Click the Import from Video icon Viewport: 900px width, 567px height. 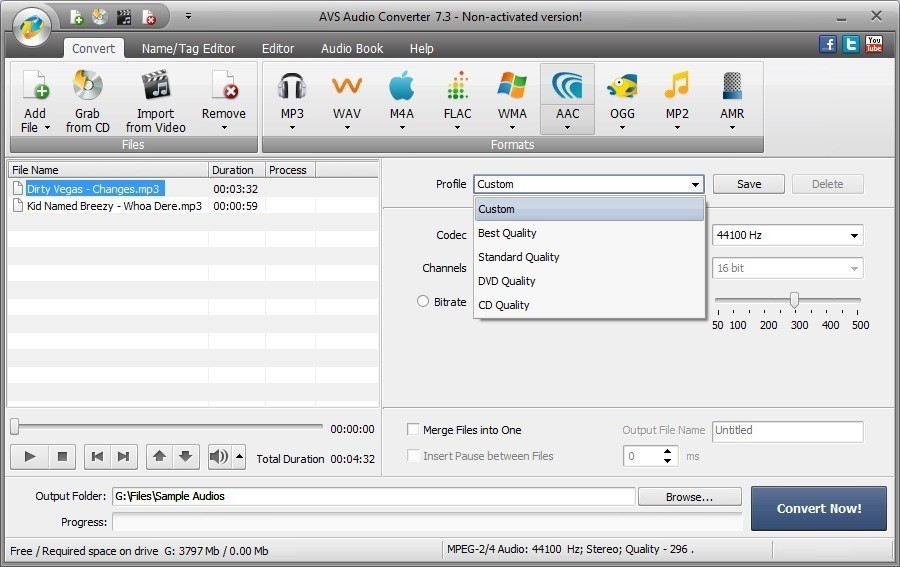click(156, 86)
